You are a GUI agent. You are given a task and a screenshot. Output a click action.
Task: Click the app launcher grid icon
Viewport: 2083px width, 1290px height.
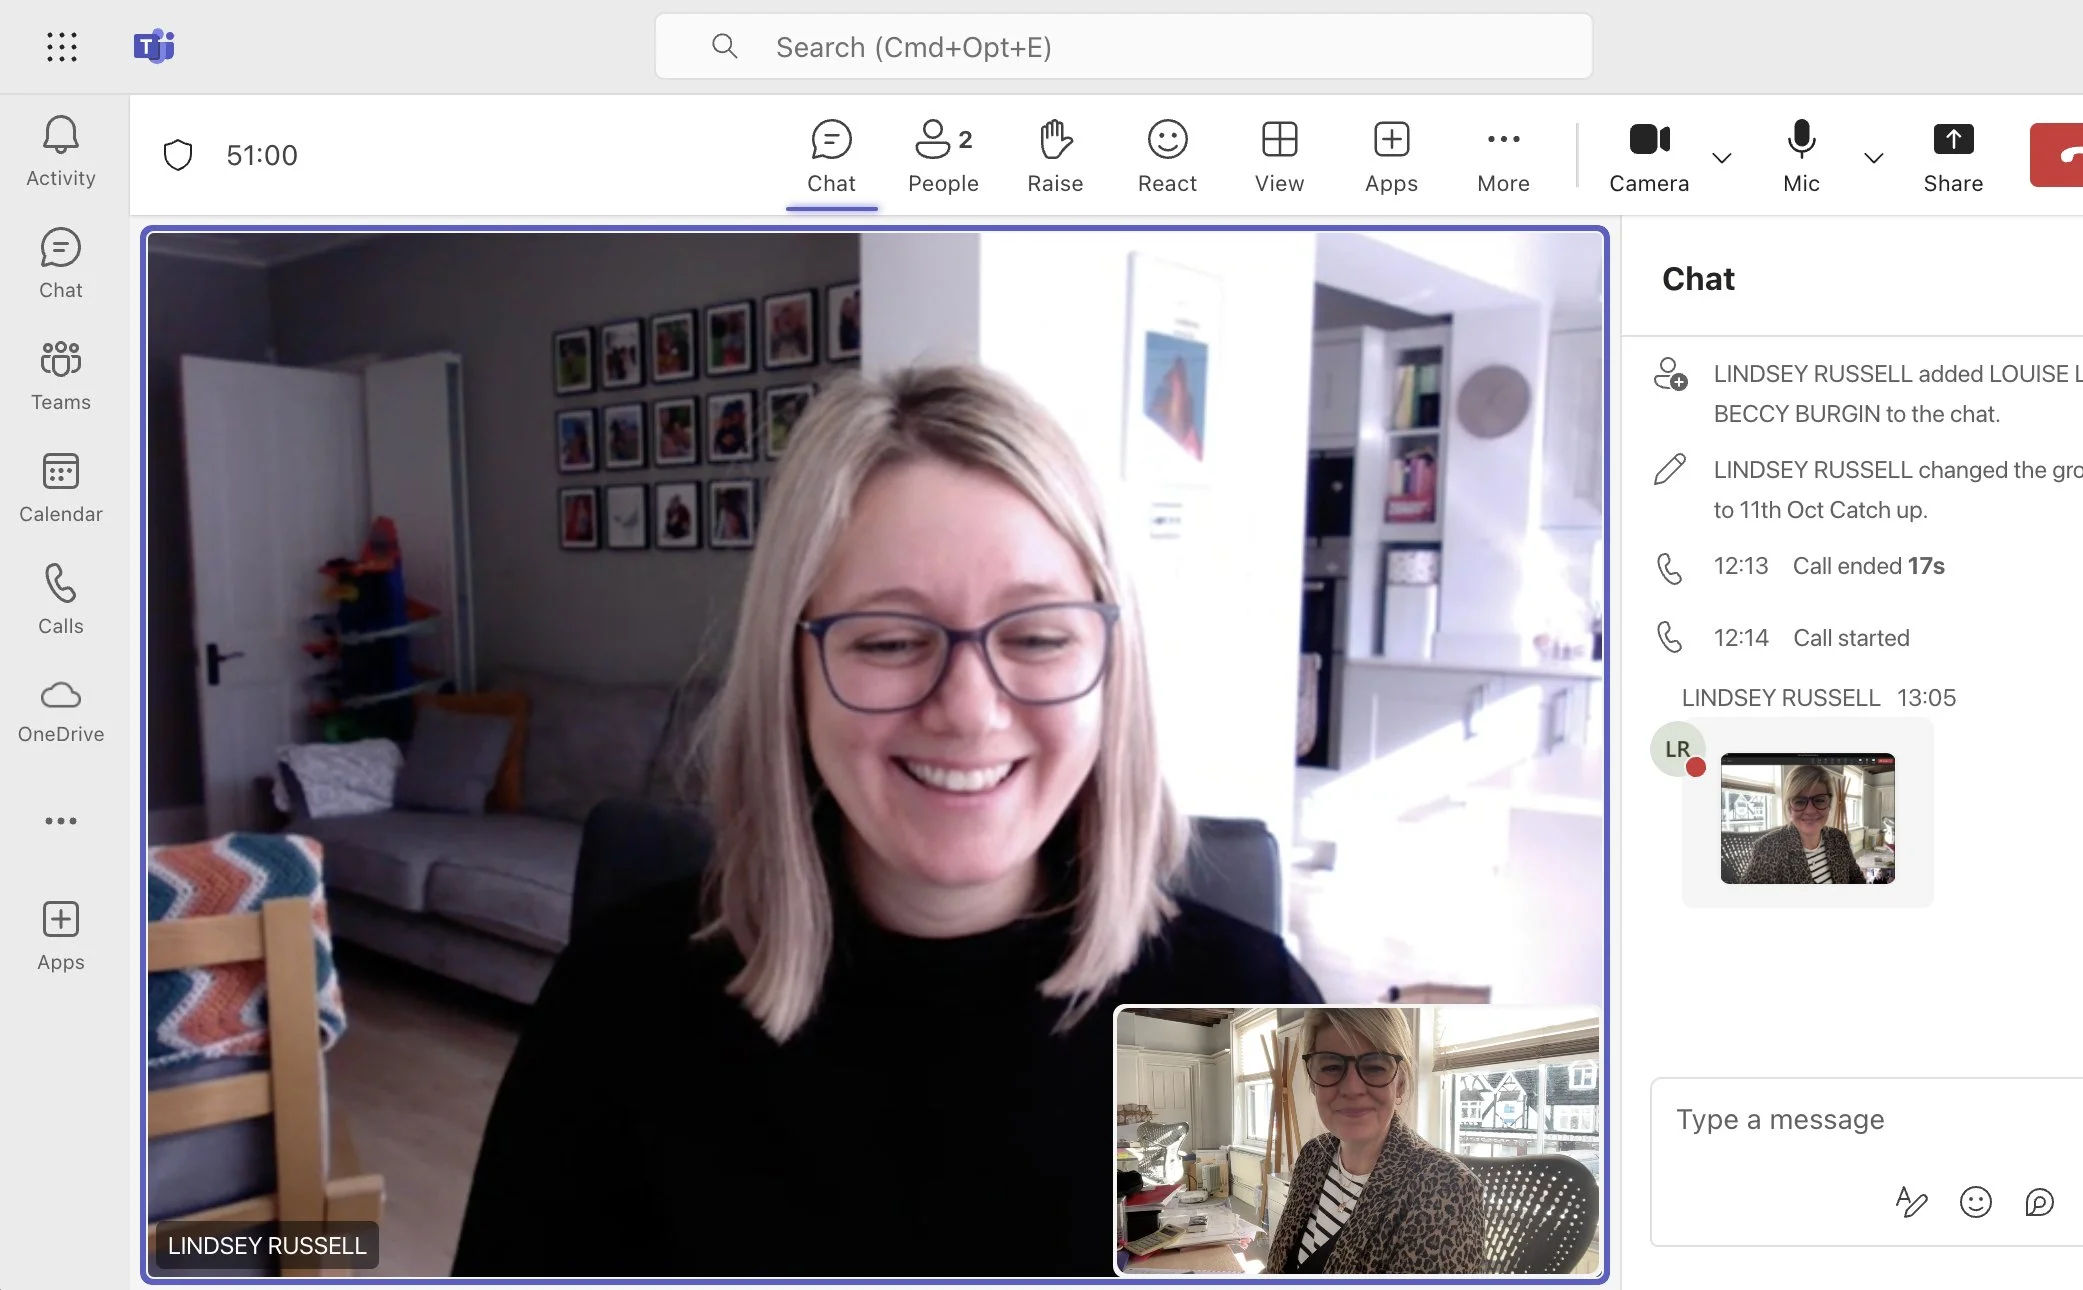coord(61,46)
